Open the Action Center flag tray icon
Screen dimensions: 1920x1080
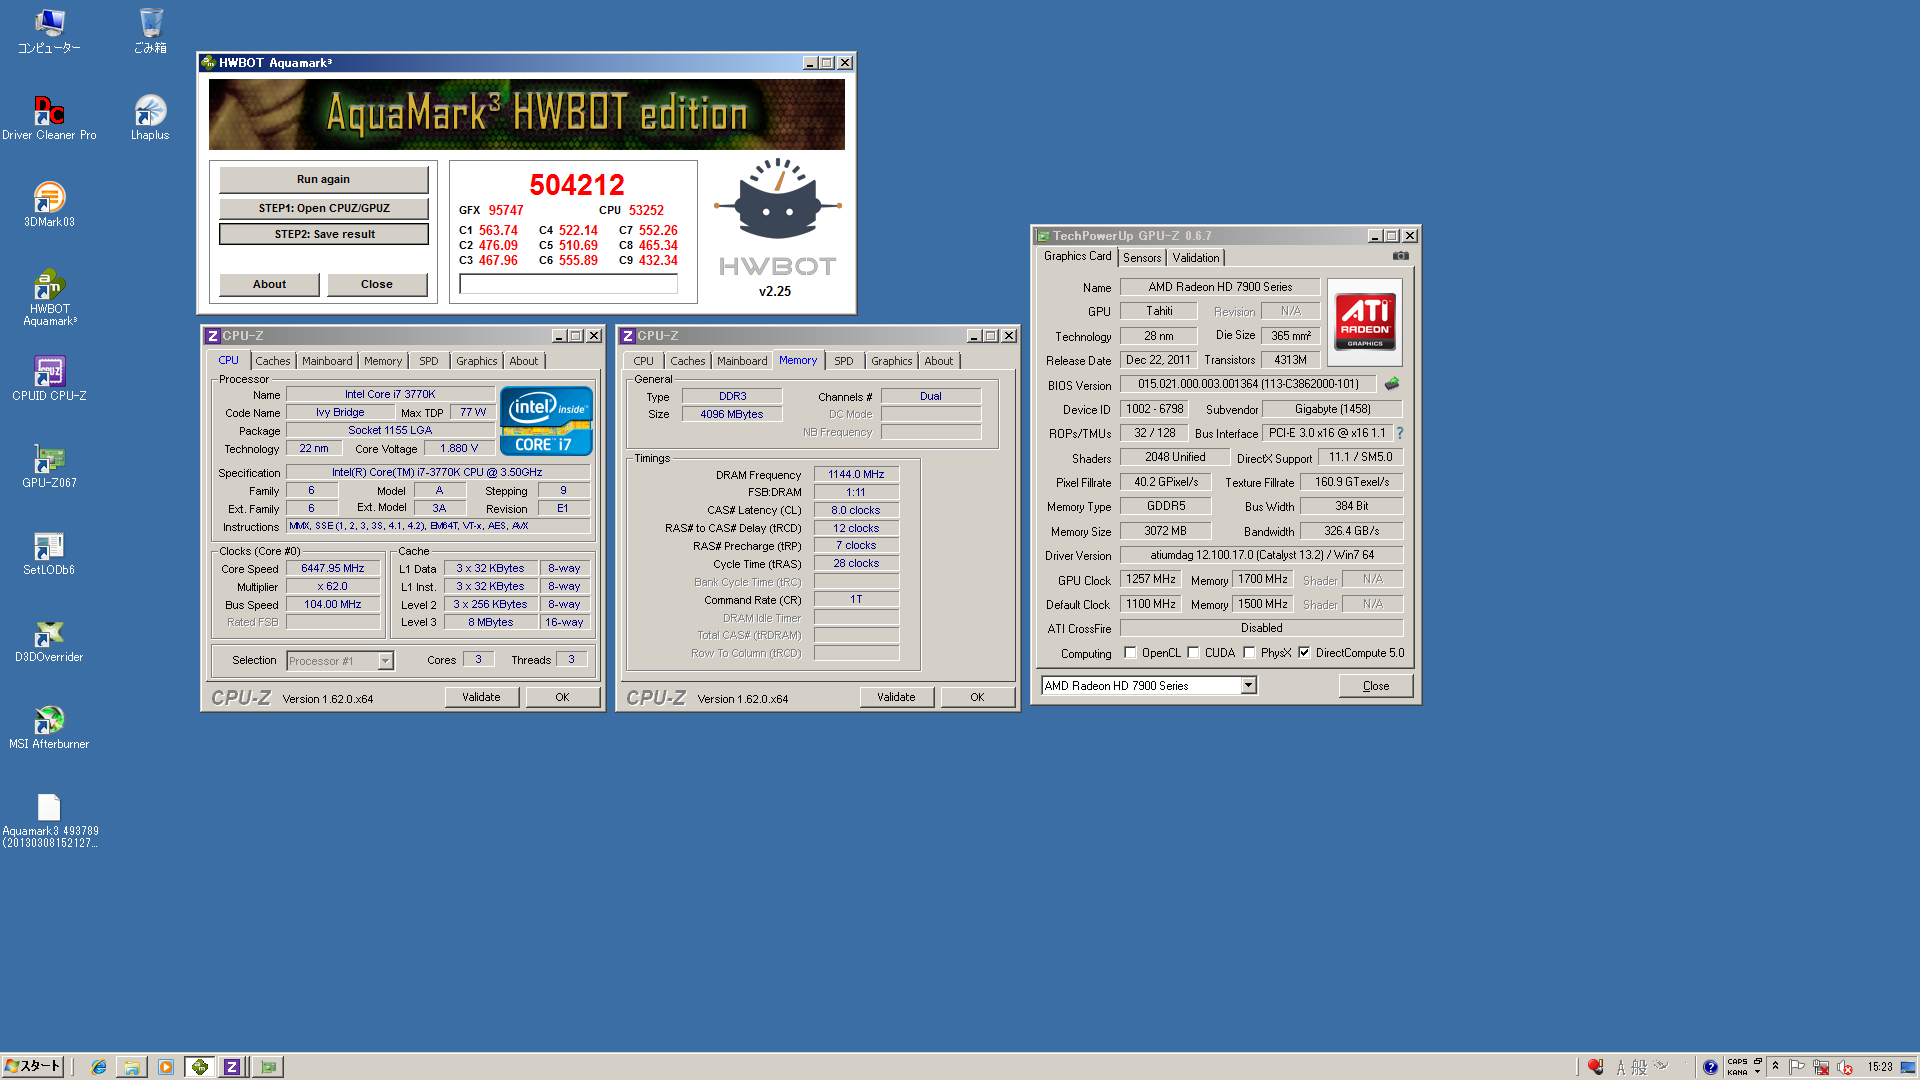click(x=1797, y=1067)
